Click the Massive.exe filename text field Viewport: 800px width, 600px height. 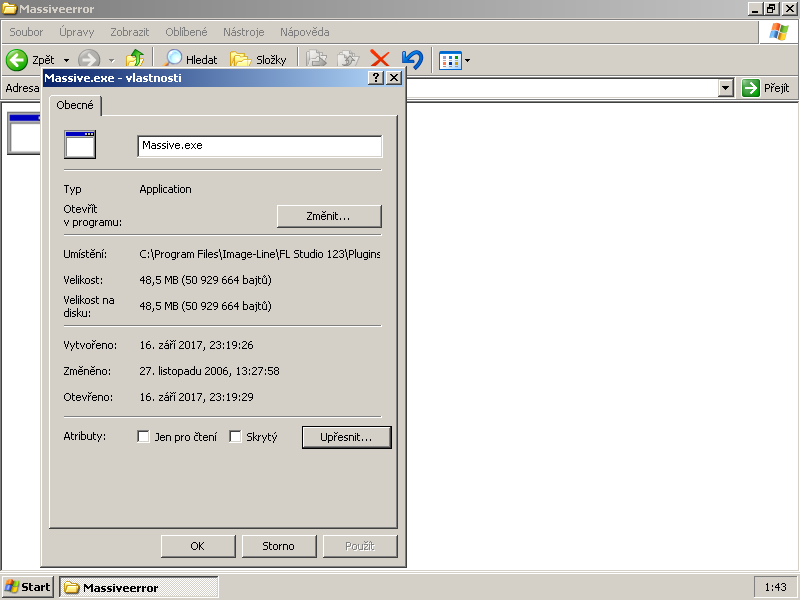259,146
